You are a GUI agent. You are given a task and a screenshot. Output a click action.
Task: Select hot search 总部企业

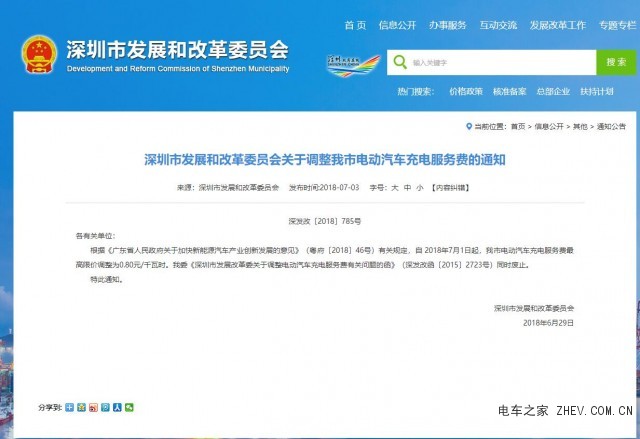553,91
